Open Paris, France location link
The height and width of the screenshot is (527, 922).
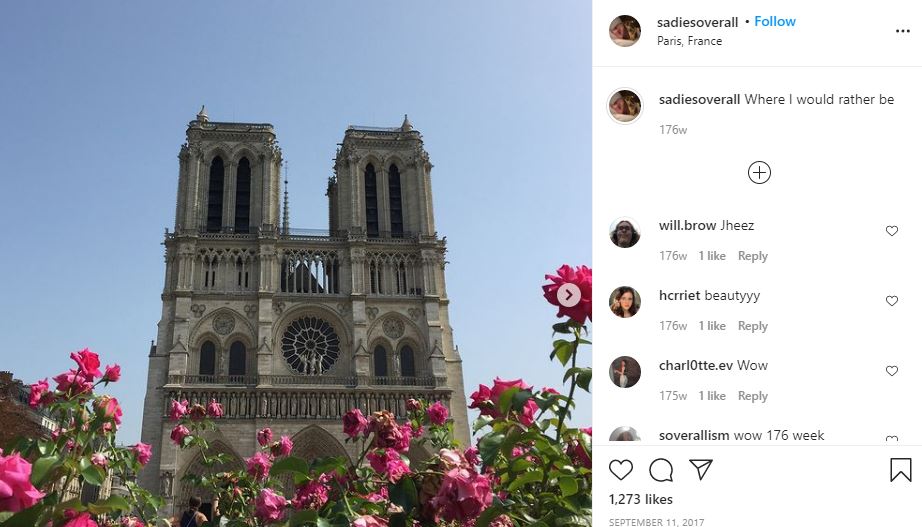pos(689,41)
